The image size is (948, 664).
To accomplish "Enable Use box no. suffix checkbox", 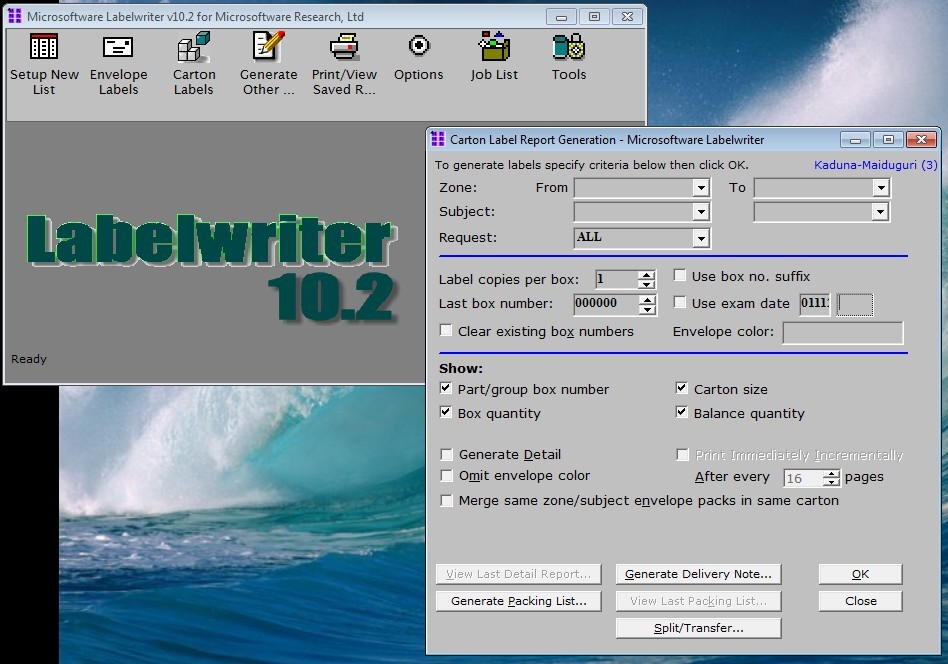I will point(680,276).
